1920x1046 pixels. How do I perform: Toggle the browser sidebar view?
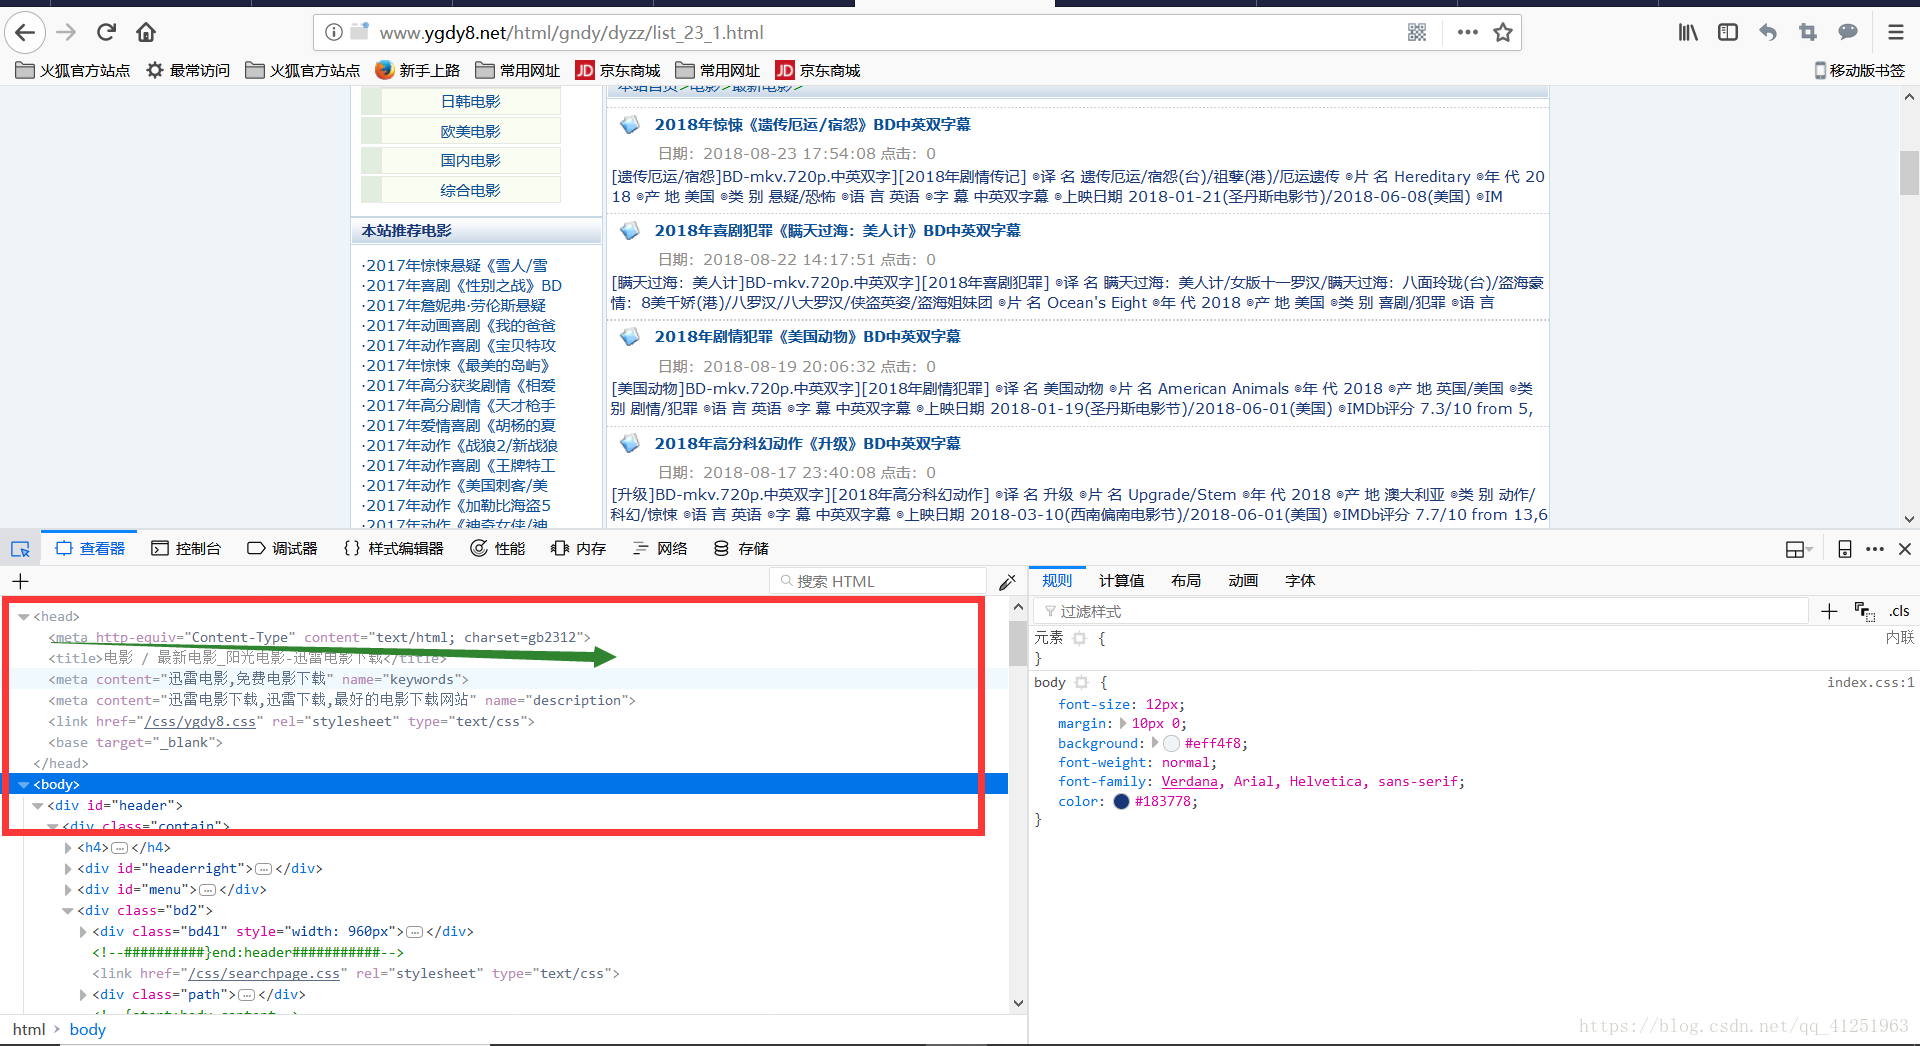tap(1728, 32)
